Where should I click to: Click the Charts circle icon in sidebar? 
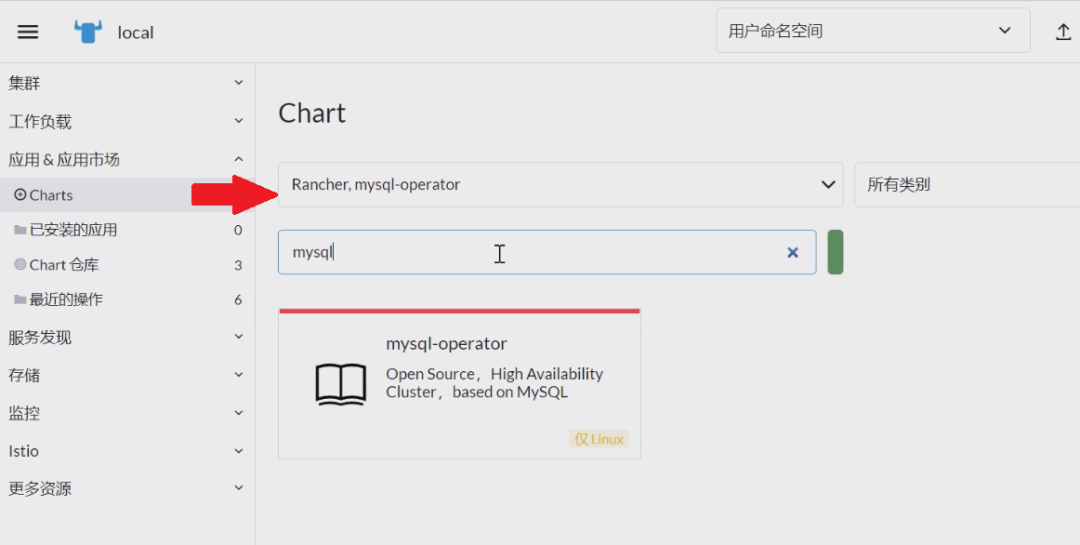(x=20, y=195)
